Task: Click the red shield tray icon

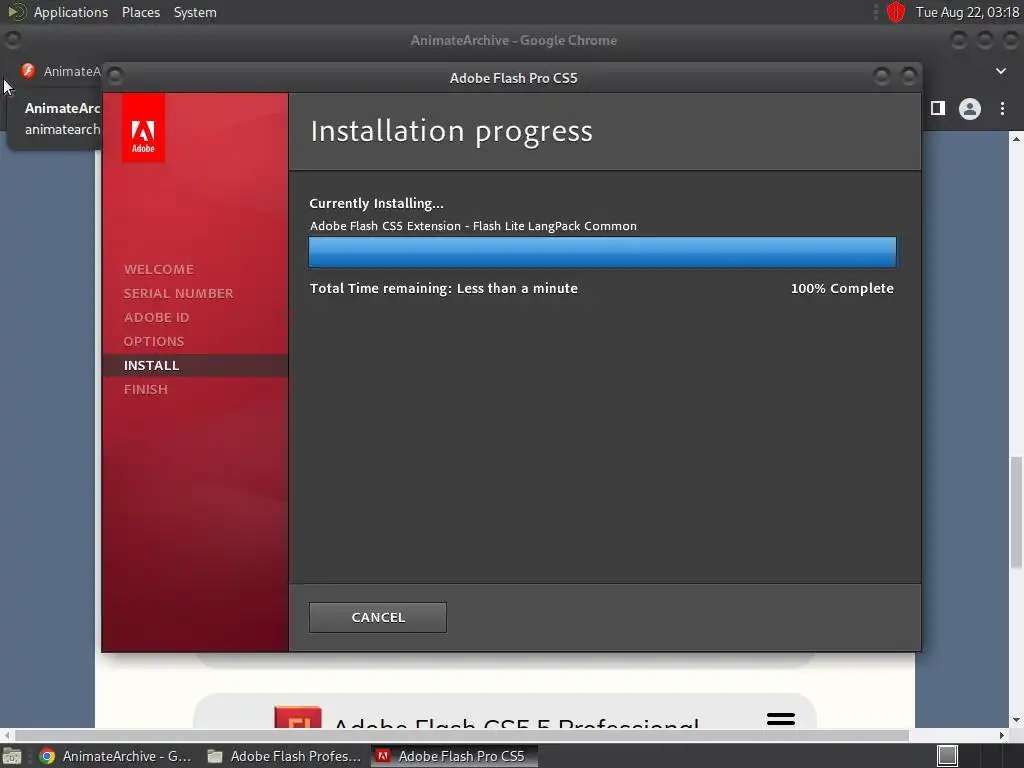Action: (x=895, y=12)
